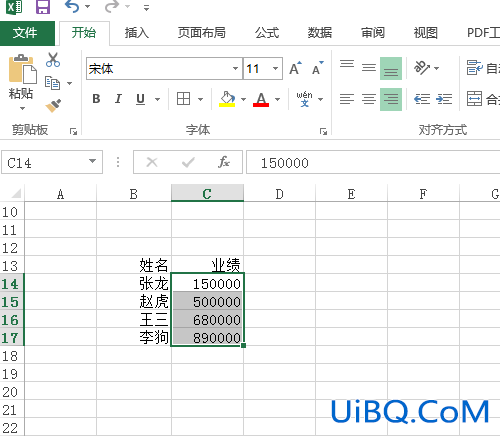500x436 pixels.
Task: Toggle Align Left horizontal alignment
Action: click(347, 99)
